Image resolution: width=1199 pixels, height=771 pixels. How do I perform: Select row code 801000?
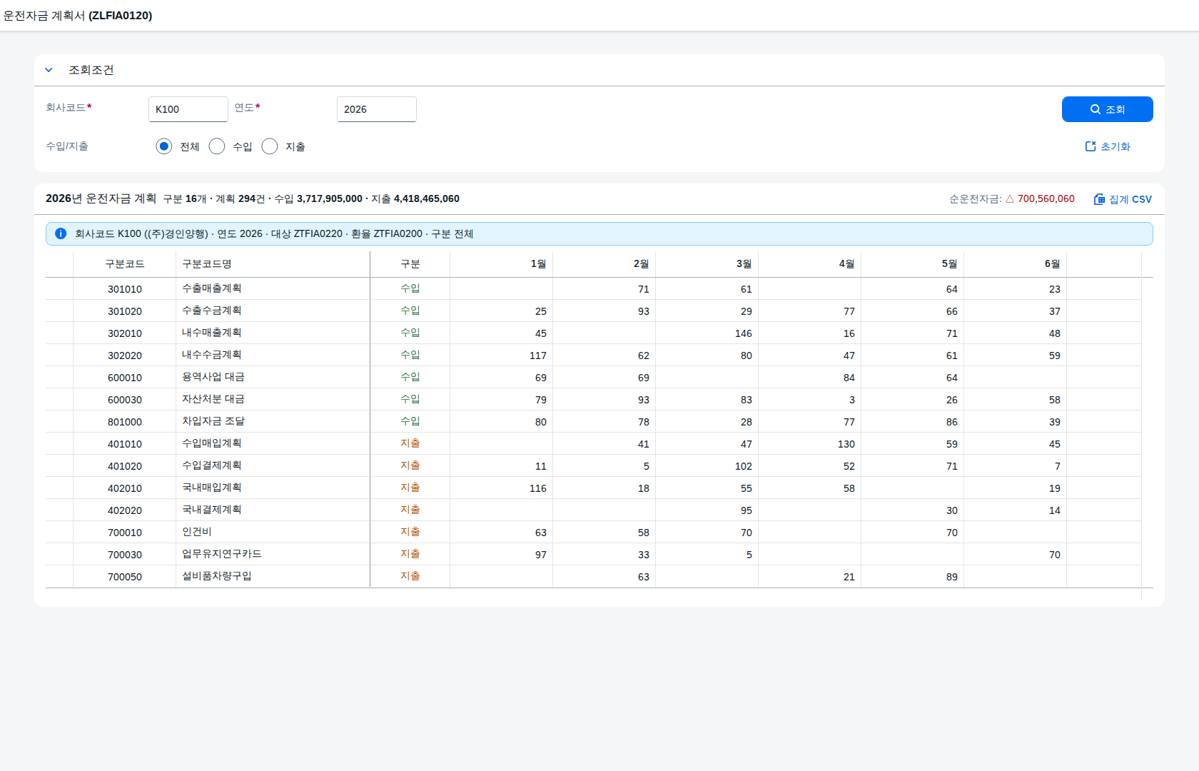pyautogui.click(x=125, y=422)
